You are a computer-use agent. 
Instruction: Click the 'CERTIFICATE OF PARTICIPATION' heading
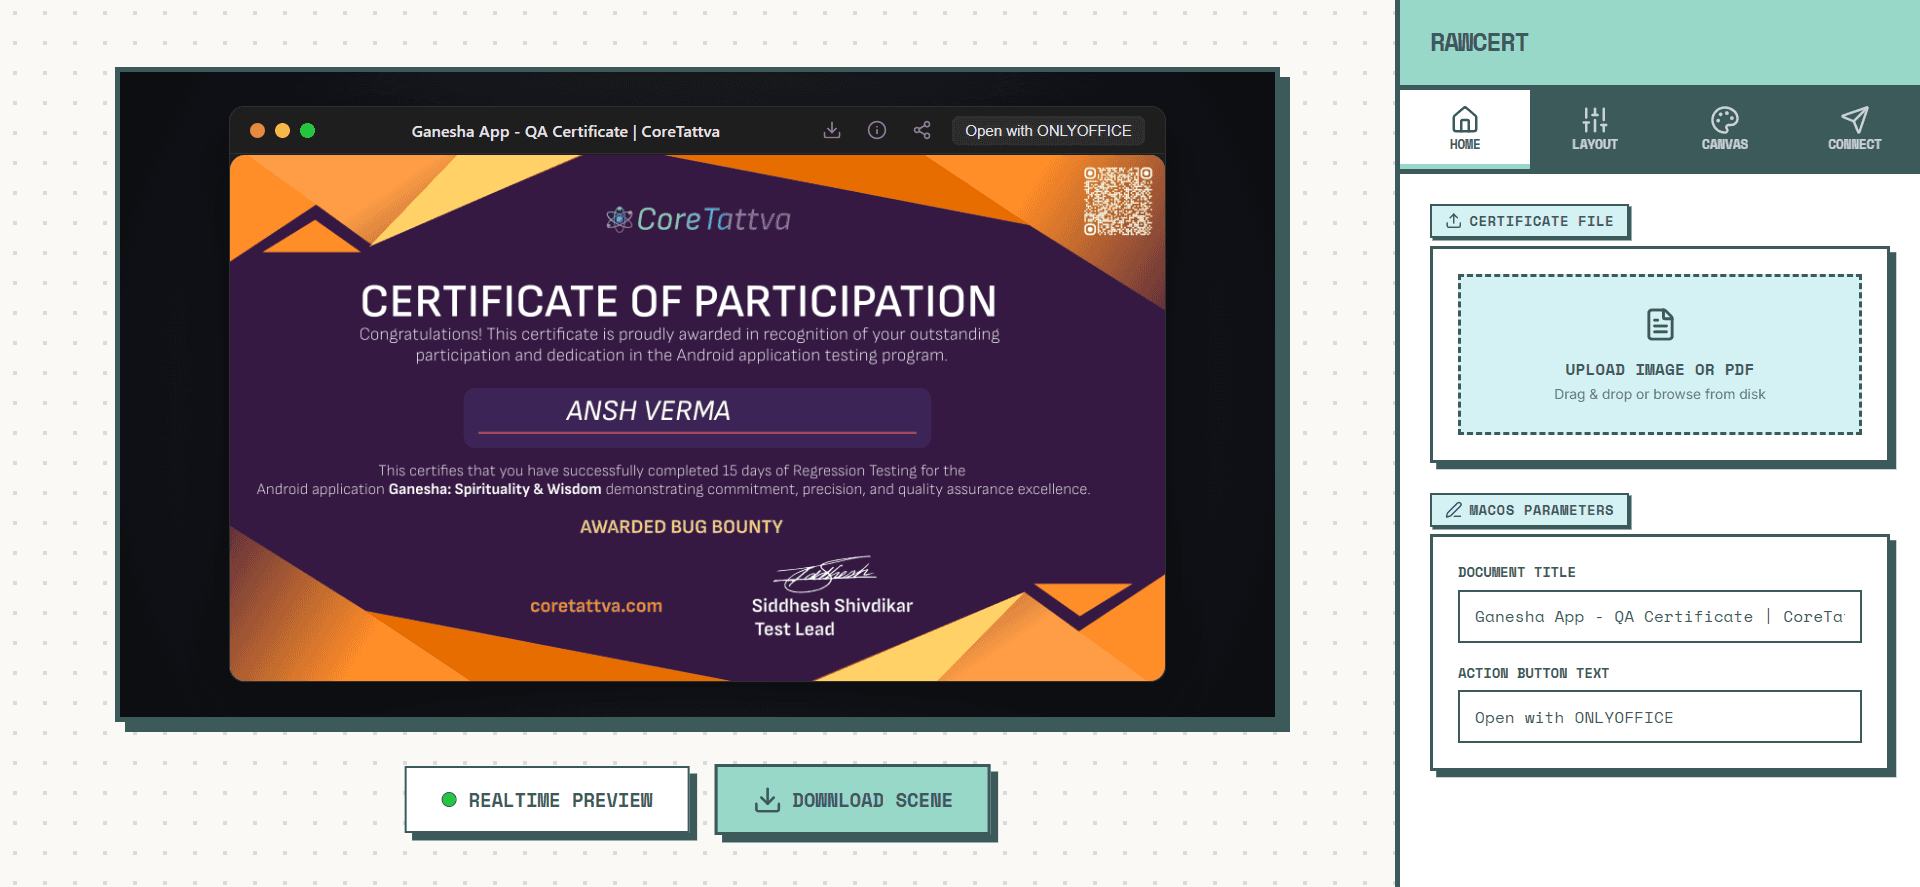tap(679, 301)
